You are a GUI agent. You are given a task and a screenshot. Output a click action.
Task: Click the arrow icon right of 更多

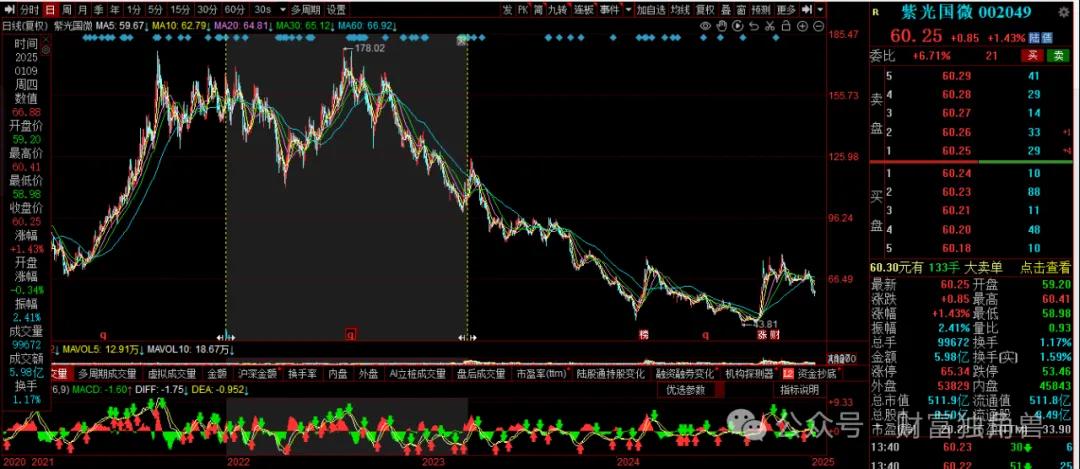[x=807, y=10]
